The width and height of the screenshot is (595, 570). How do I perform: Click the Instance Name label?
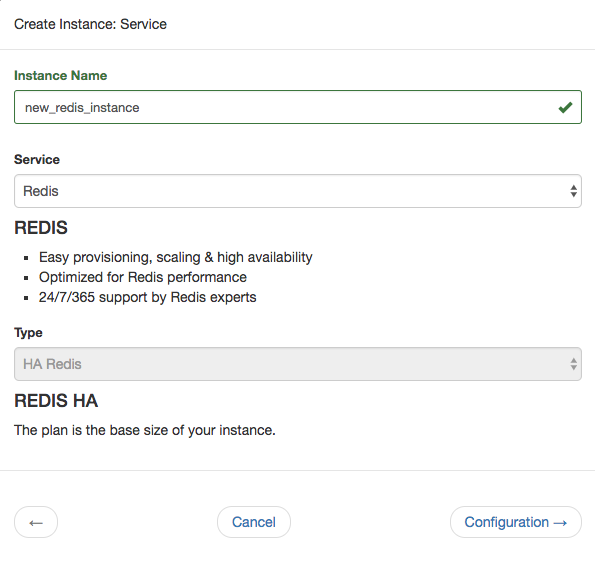pyautogui.click(x=61, y=76)
